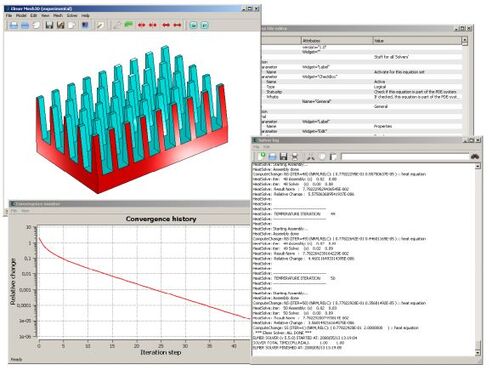
Task: Click scrollbar down arrow in Solver log output
Action: pos(478,353)
